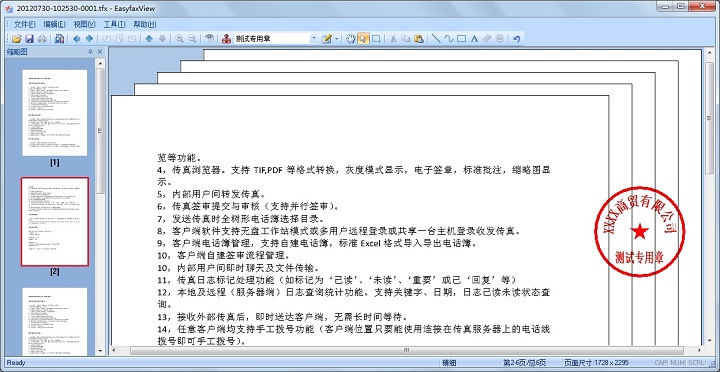The image size is (720, 372).
Task: Activate the arrow pointer selection tool
Action: click(363, 39)
